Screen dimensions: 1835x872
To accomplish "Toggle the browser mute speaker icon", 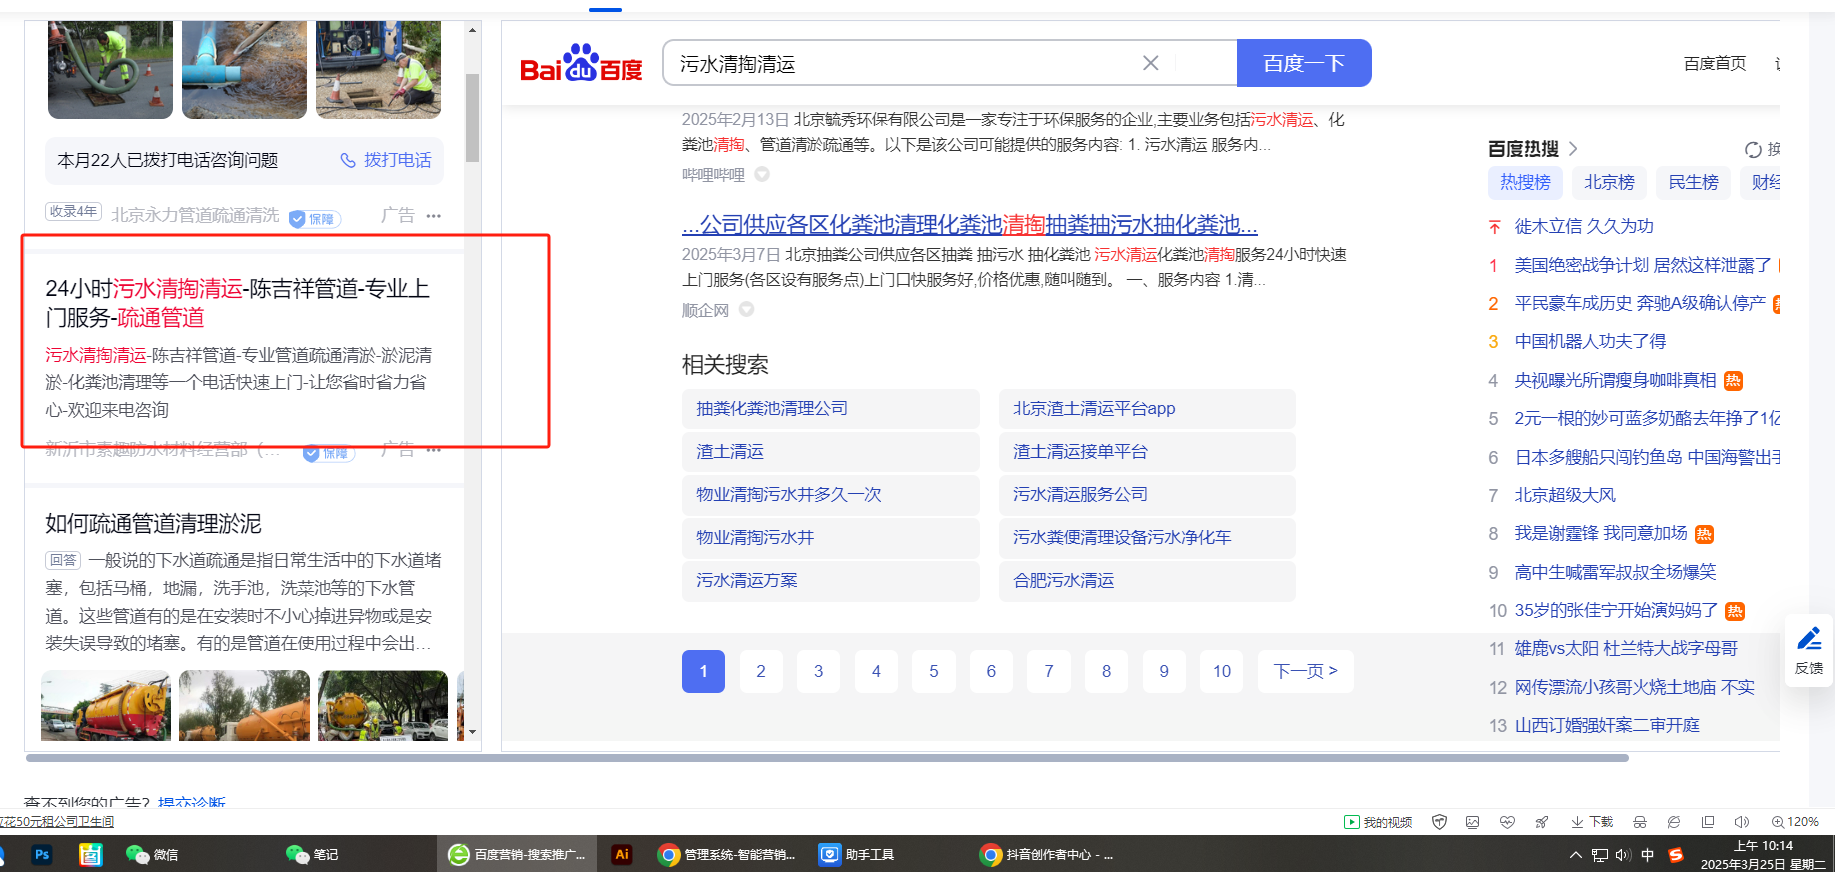I will click(1741, 822).
